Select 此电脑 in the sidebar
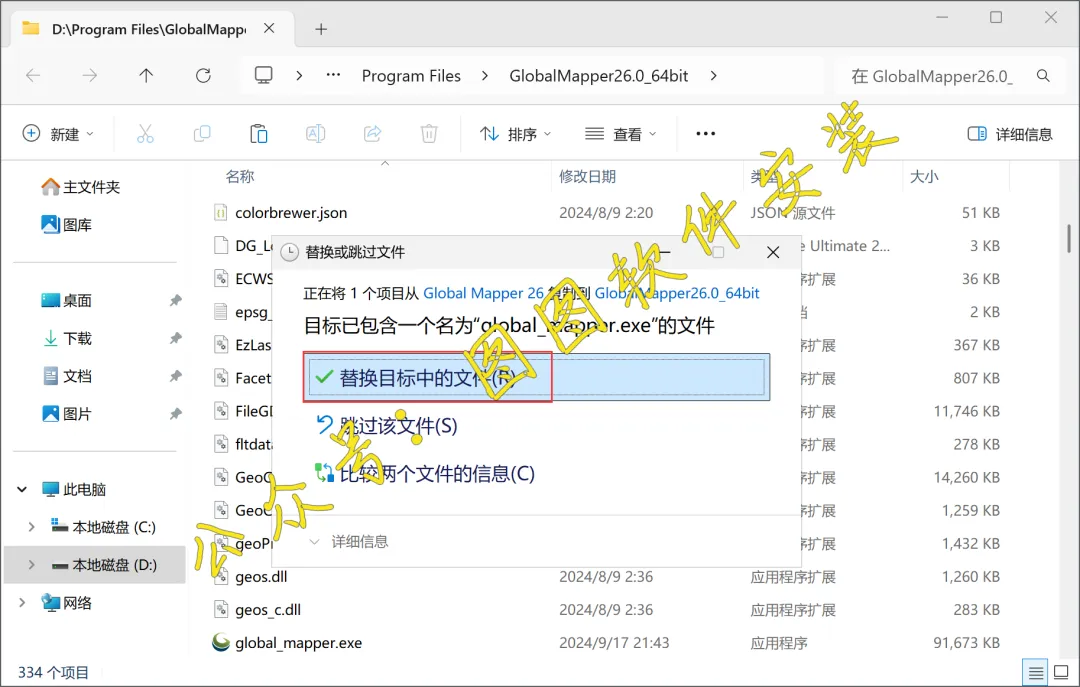This screenshot has width=1080, height=687. tap(74, 489)
